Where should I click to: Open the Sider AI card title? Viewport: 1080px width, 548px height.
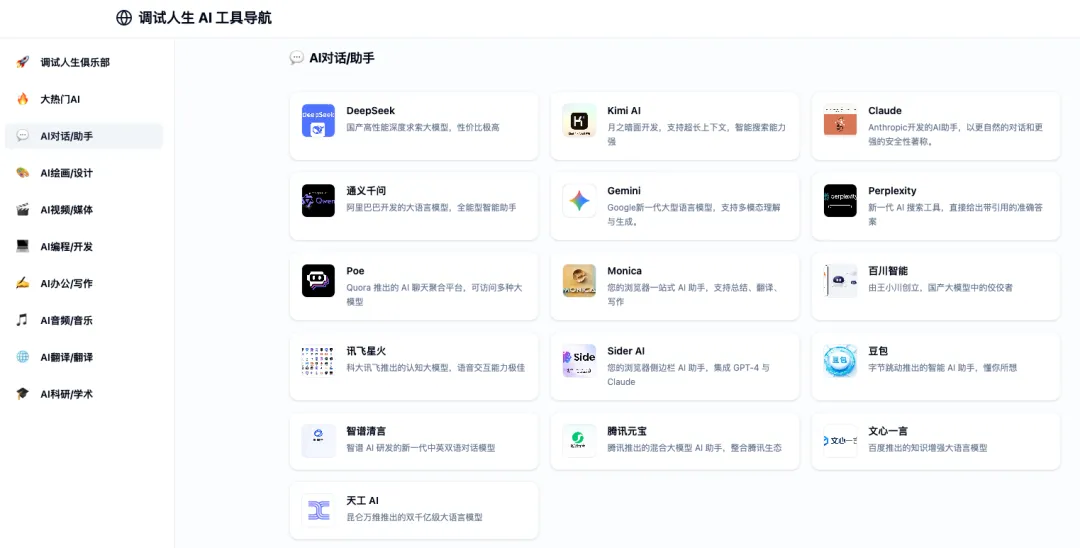[626, 351]
